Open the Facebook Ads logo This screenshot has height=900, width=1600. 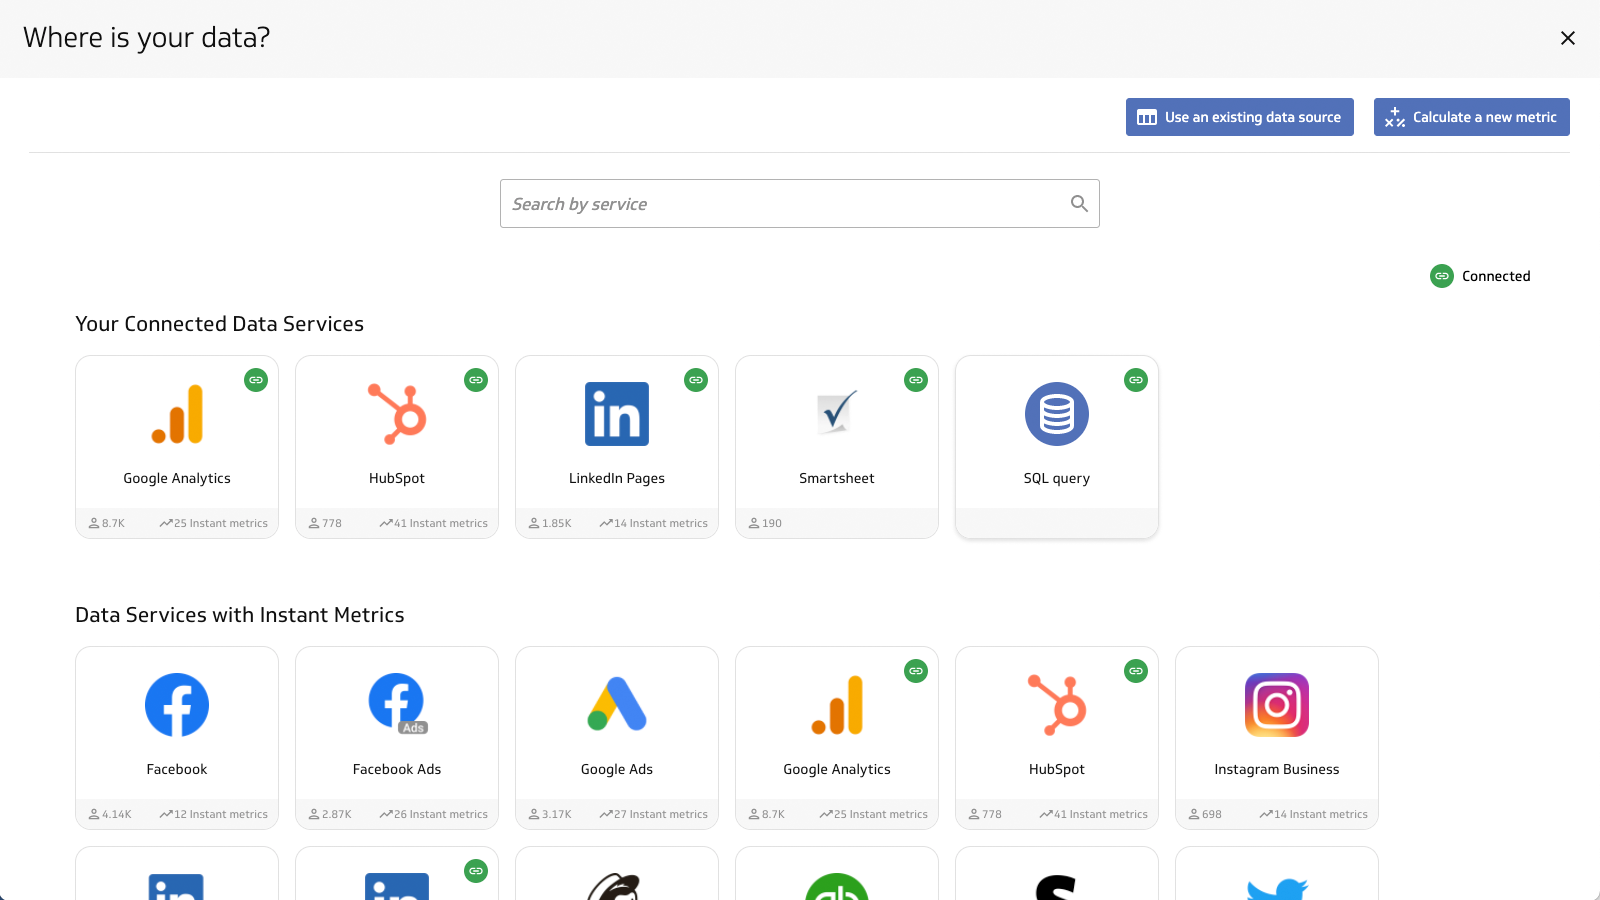(397, 704)
